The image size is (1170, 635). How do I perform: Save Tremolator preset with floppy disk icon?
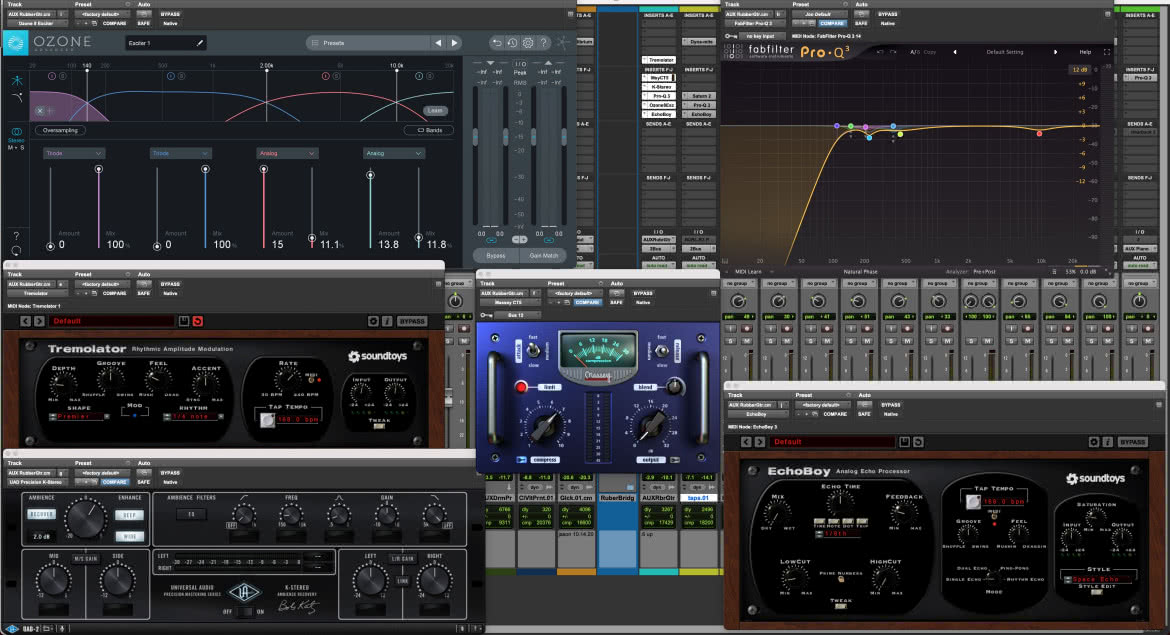click(184, 321)
